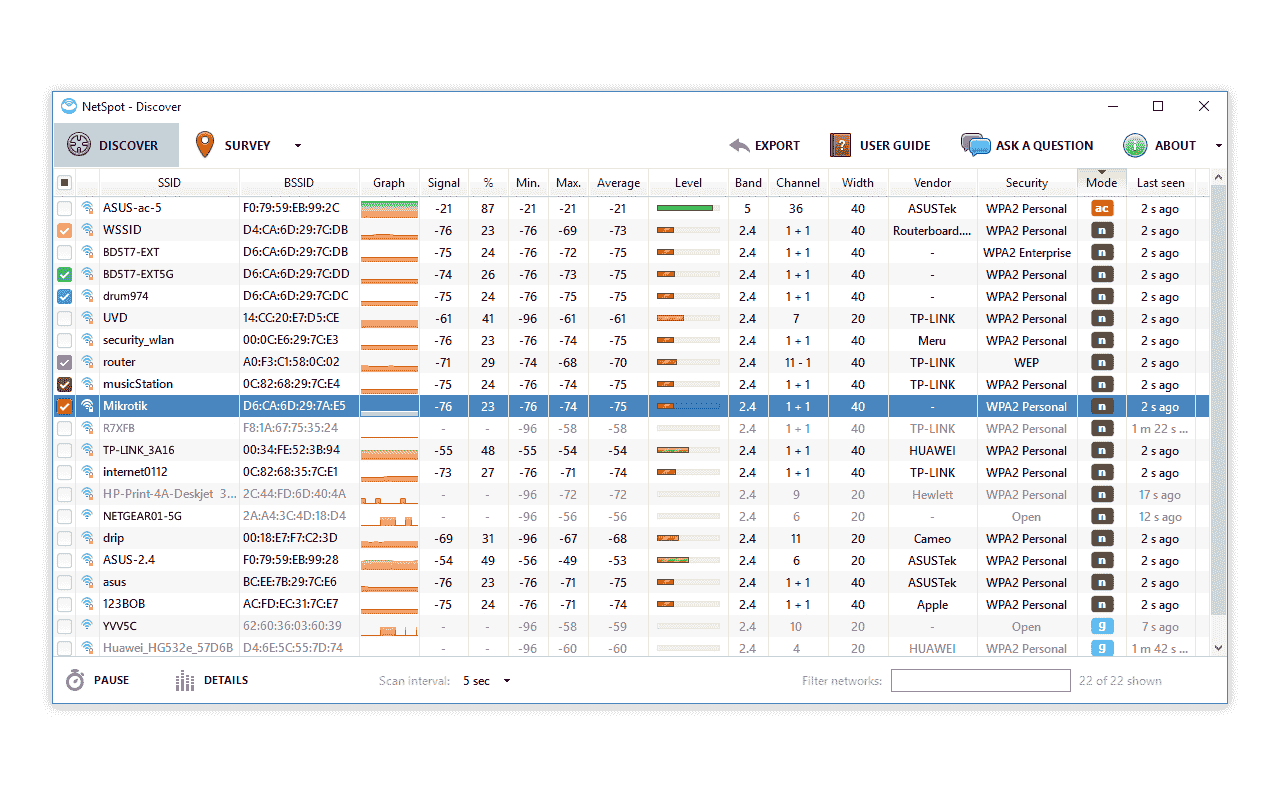Click the Discover radar icon

(79, 145)
